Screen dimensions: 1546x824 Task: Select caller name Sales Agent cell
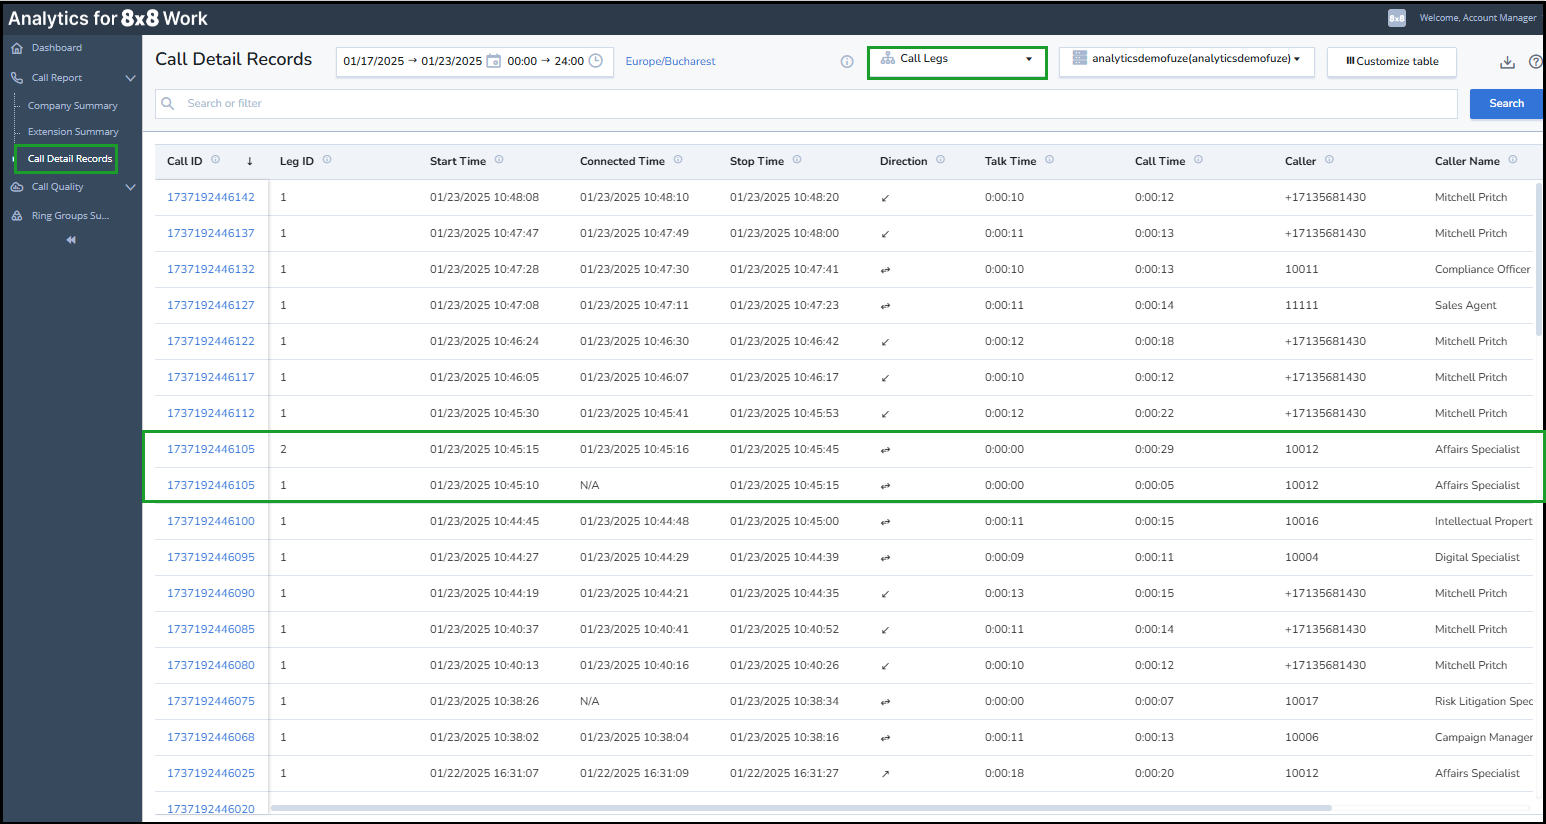[1465, 305]
